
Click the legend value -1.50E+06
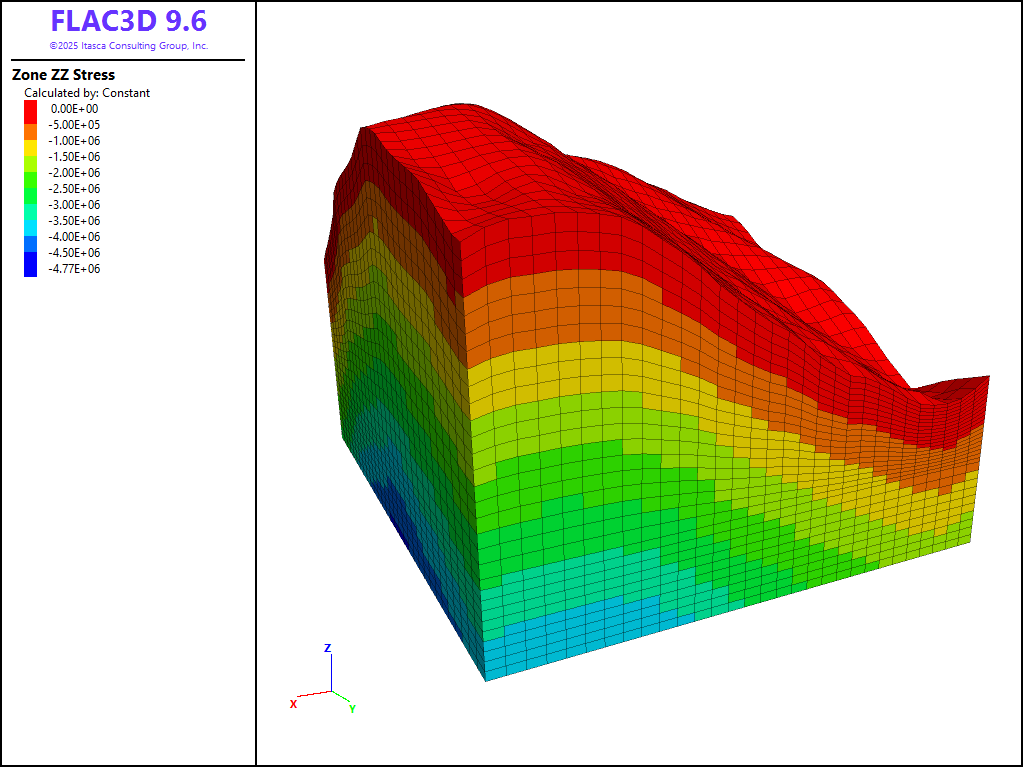pyautogui.click(x=75, y=157)
